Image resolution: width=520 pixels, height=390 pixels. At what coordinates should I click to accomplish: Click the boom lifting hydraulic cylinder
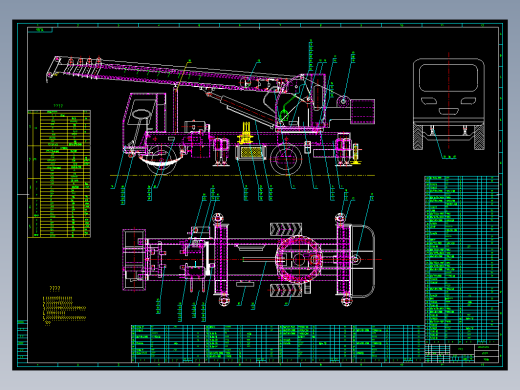241,109
